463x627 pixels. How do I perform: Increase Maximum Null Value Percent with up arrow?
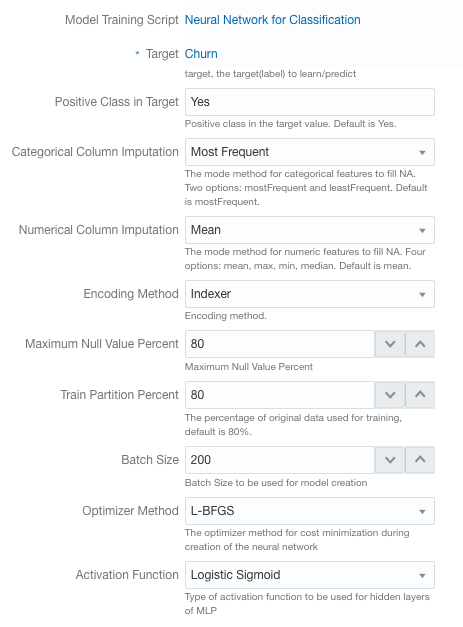point(420,344)
